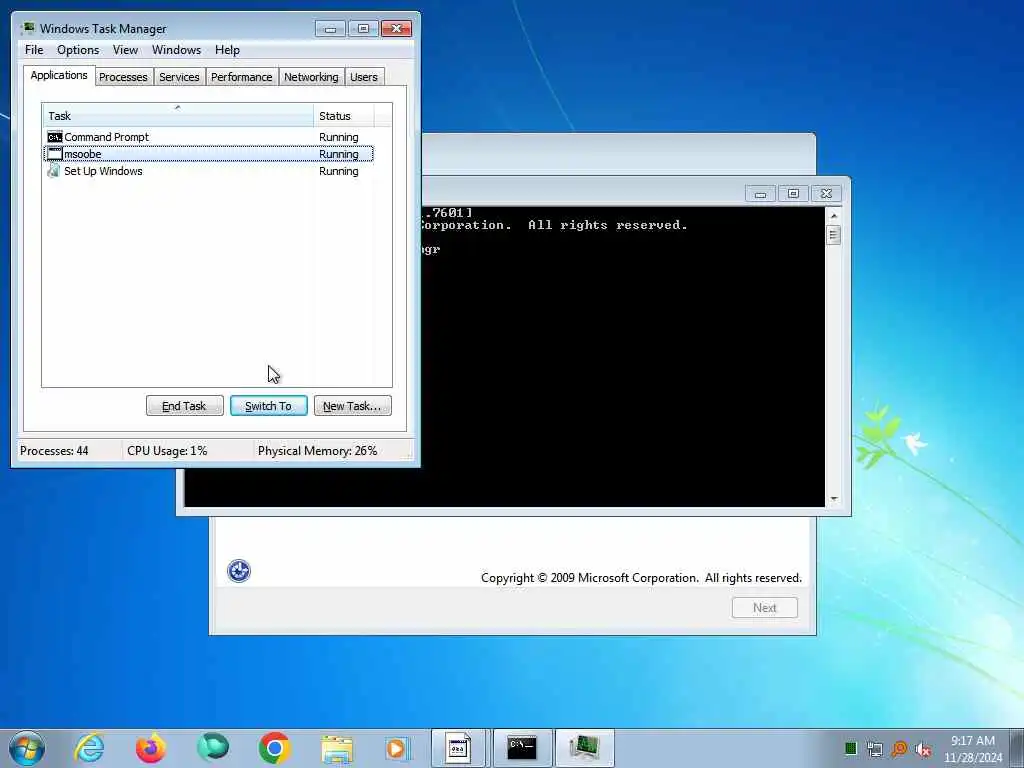Click the Set Up Windows icon in task list

point(54,171)
